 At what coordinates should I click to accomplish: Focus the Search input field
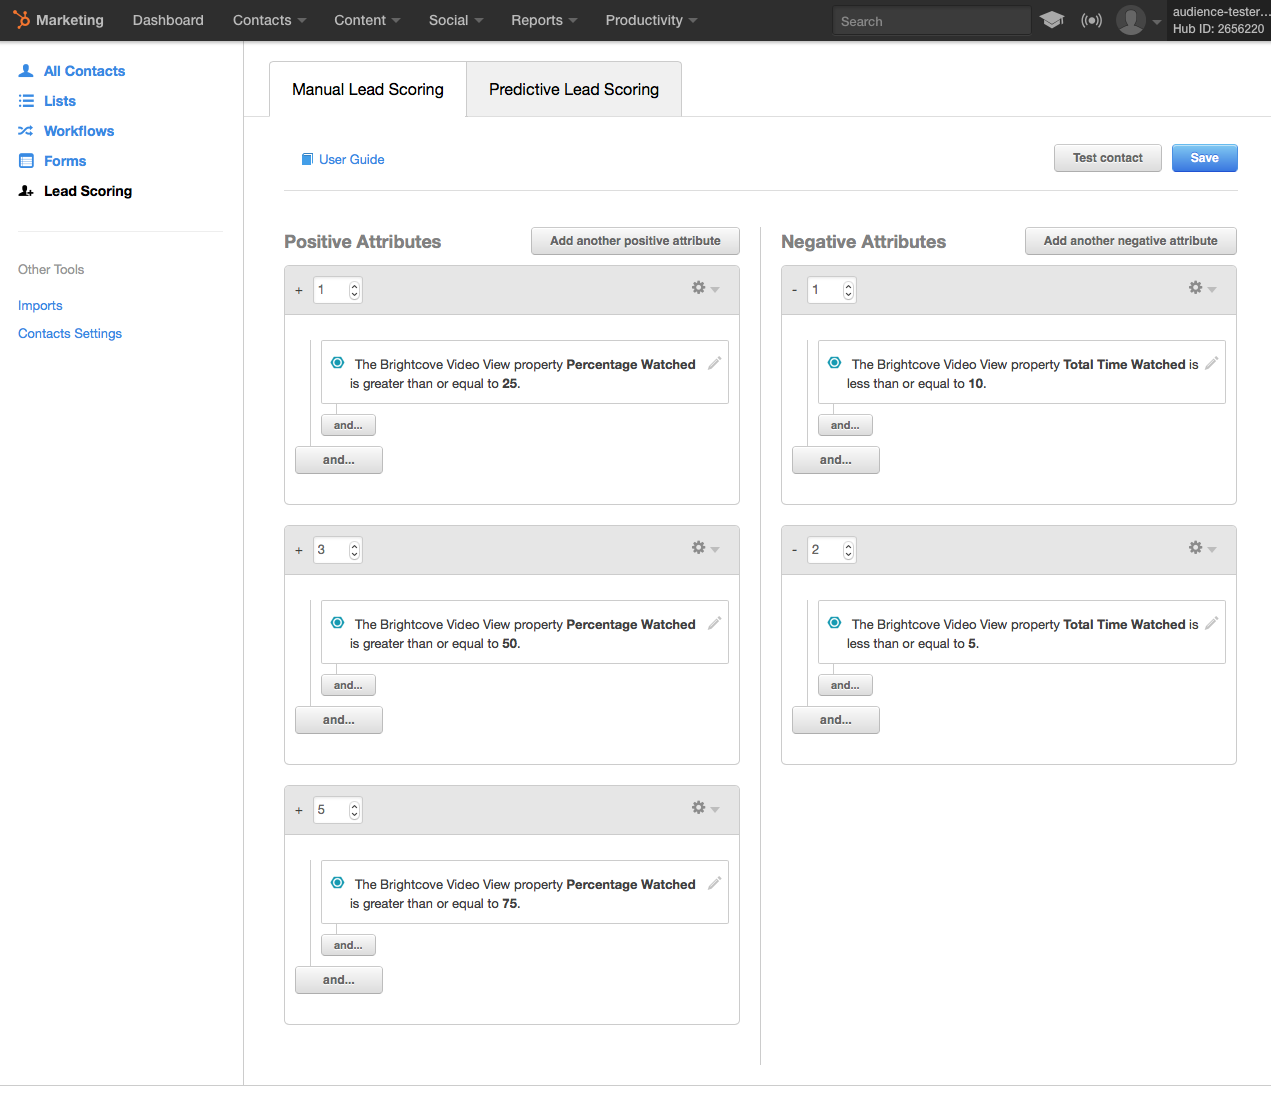[931, 21]
